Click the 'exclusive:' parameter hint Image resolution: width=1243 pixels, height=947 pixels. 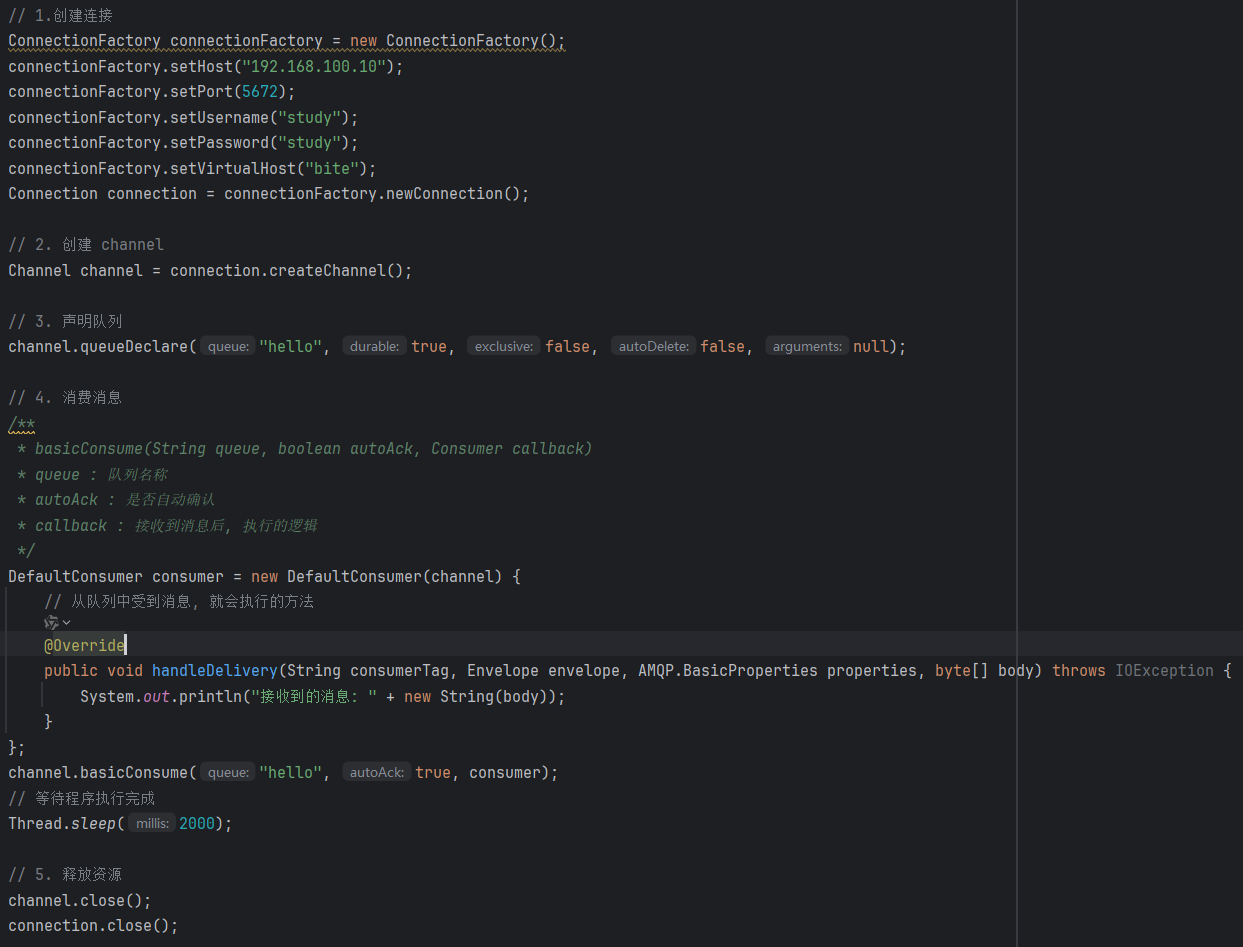click(x=504, y=346)
